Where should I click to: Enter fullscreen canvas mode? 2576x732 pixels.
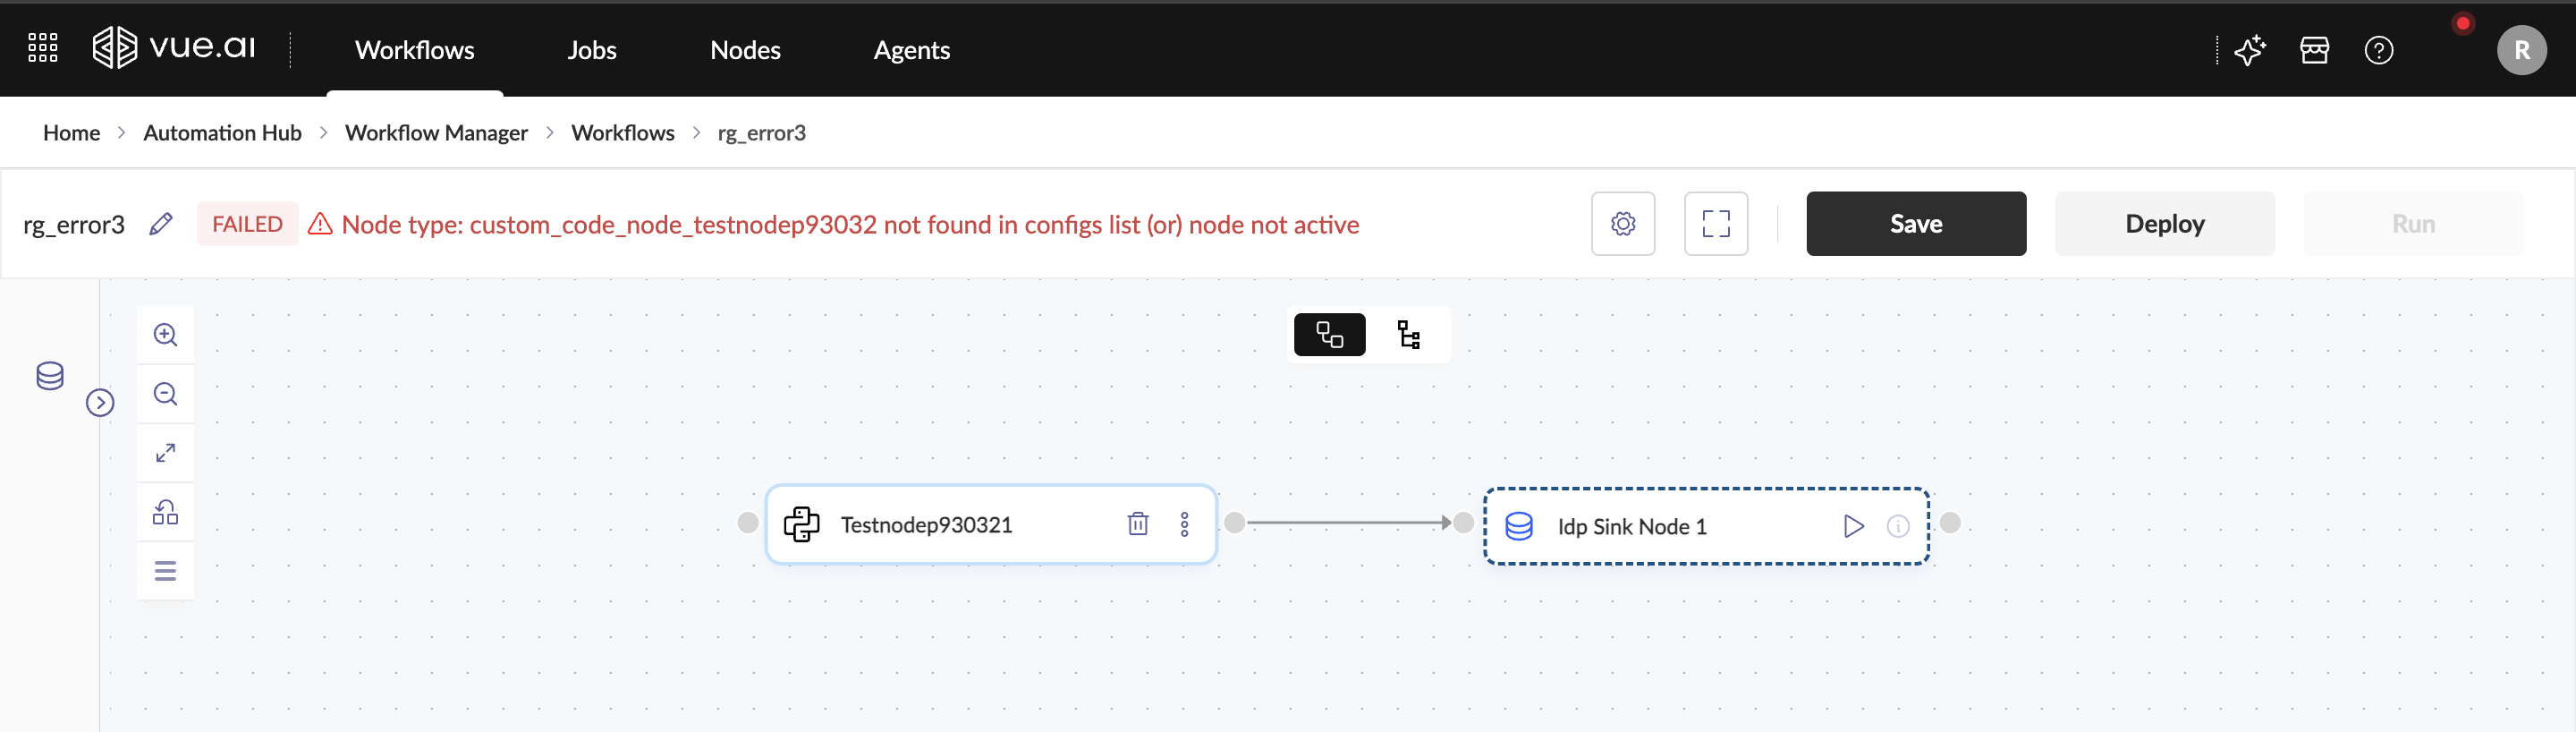point(1715,224)
